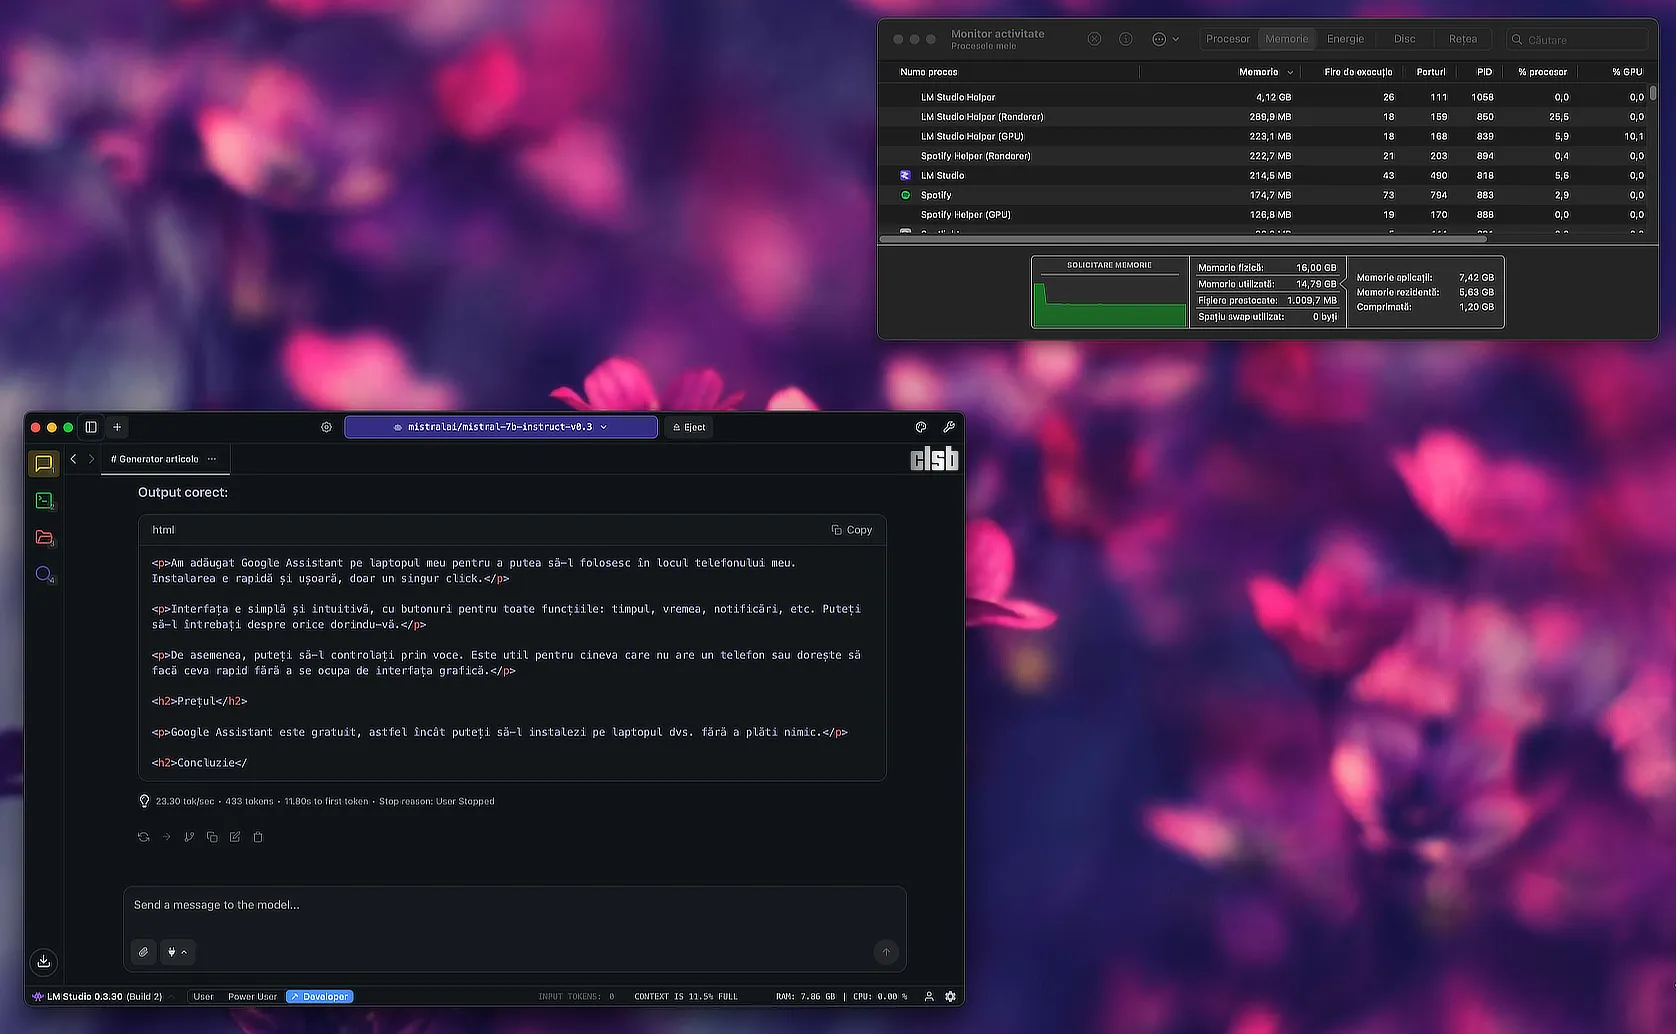
Task: Toggle the sidebar panel visibility button
Action: coord(91,427)
